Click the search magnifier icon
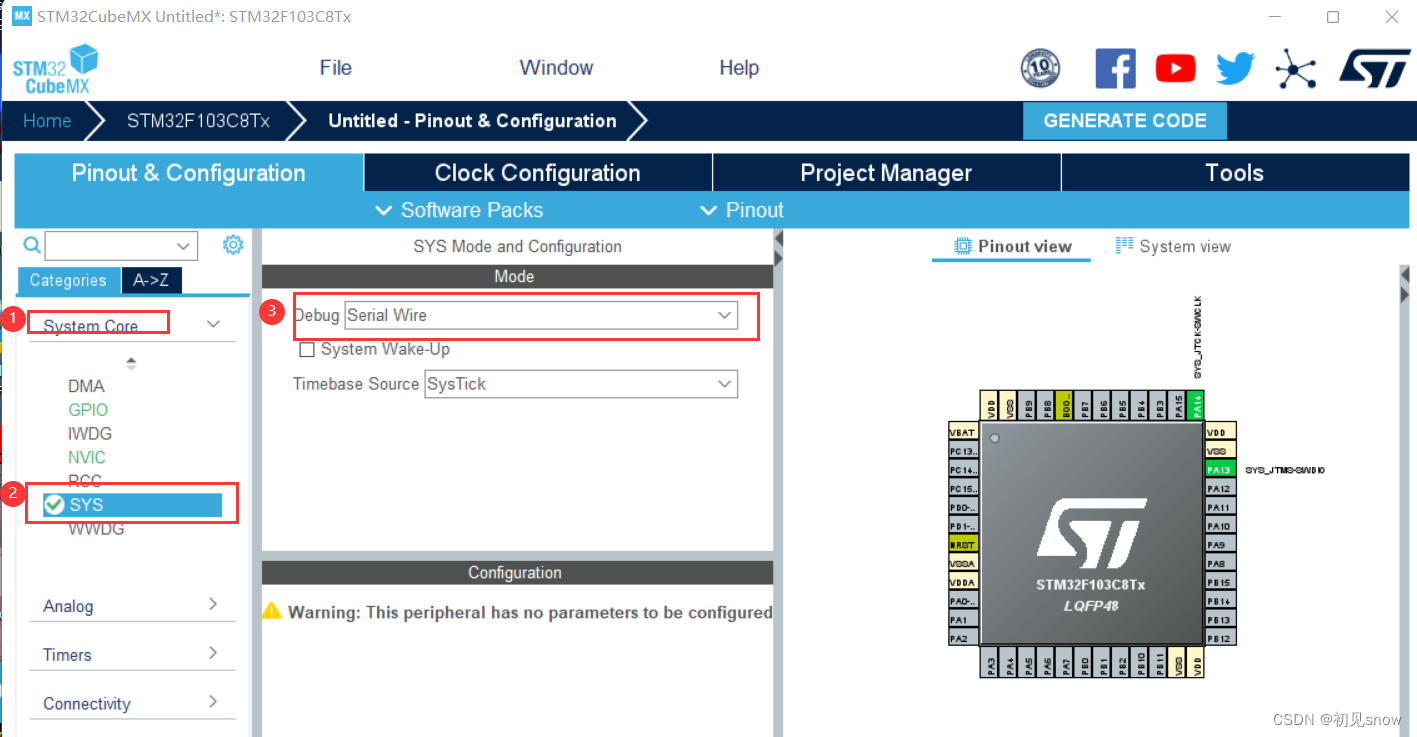Screen dimensions: 1417x737 (x=32, y=245)
